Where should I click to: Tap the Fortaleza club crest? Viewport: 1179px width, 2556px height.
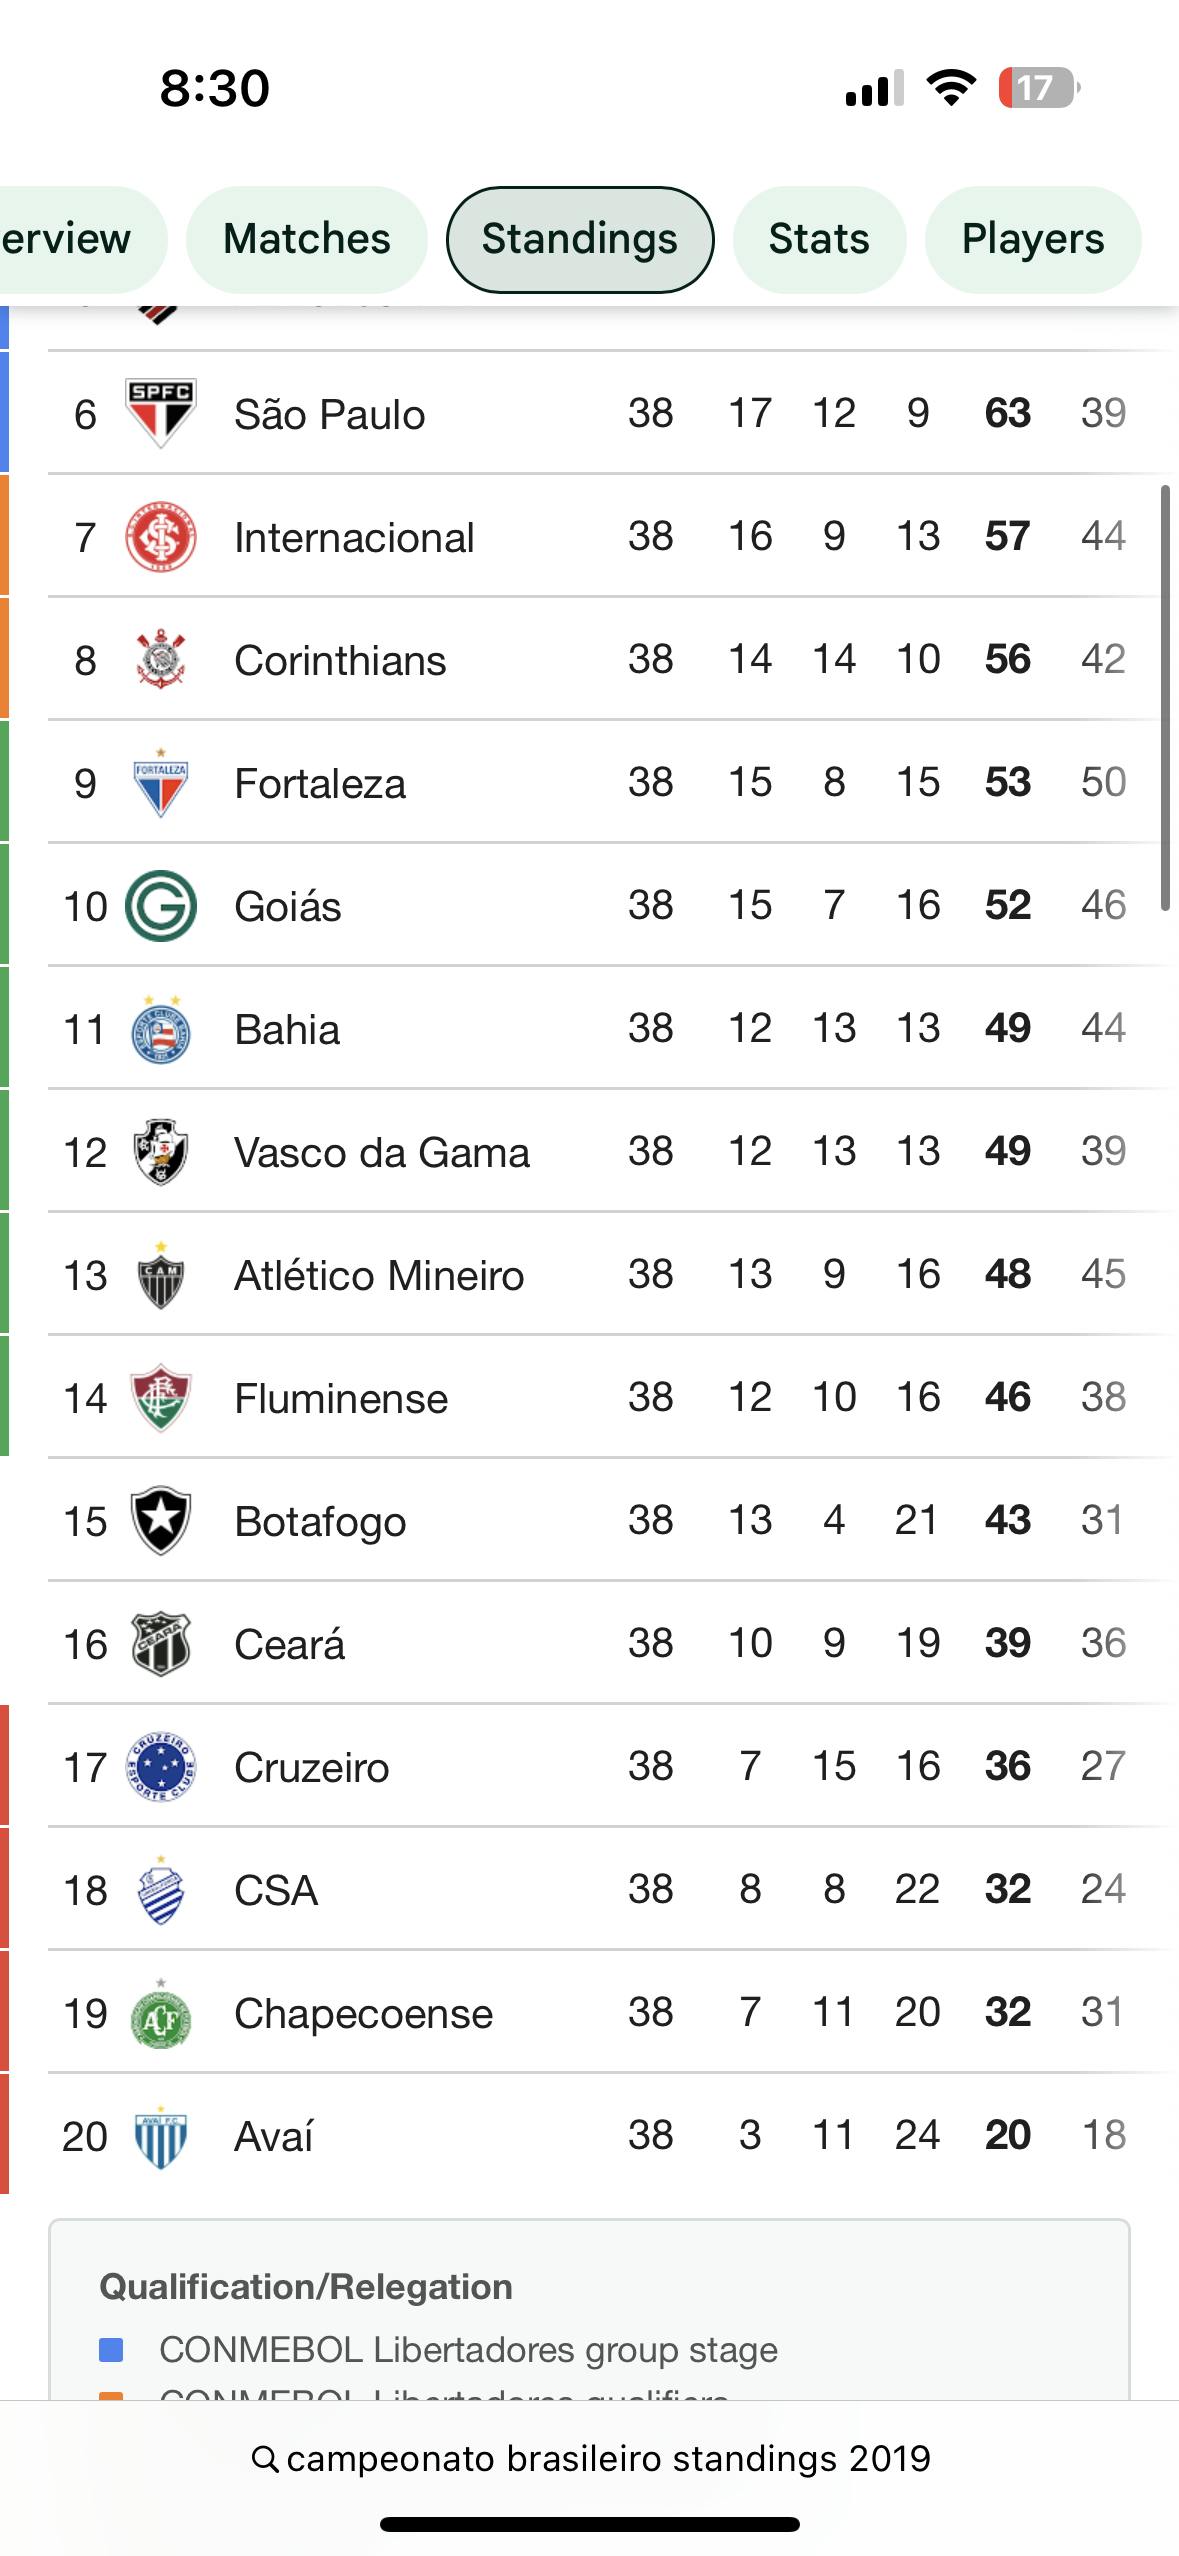(160, 783)
